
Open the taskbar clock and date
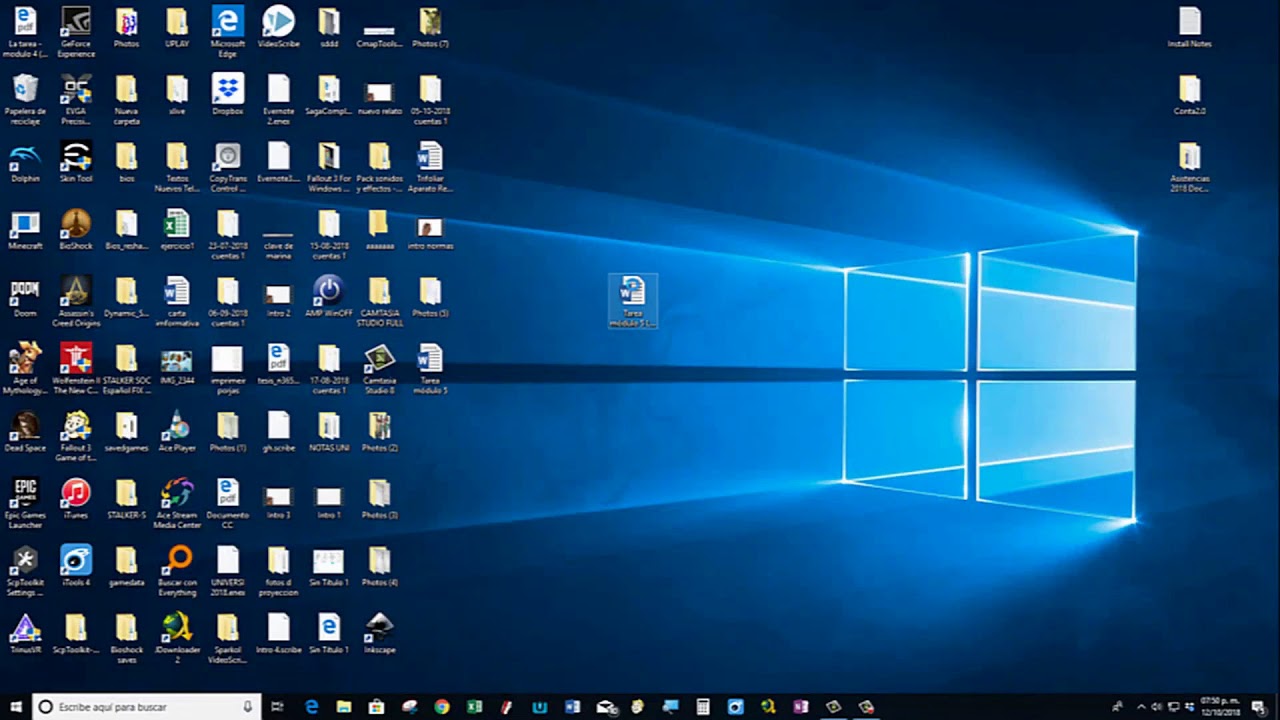[1220, 707]
